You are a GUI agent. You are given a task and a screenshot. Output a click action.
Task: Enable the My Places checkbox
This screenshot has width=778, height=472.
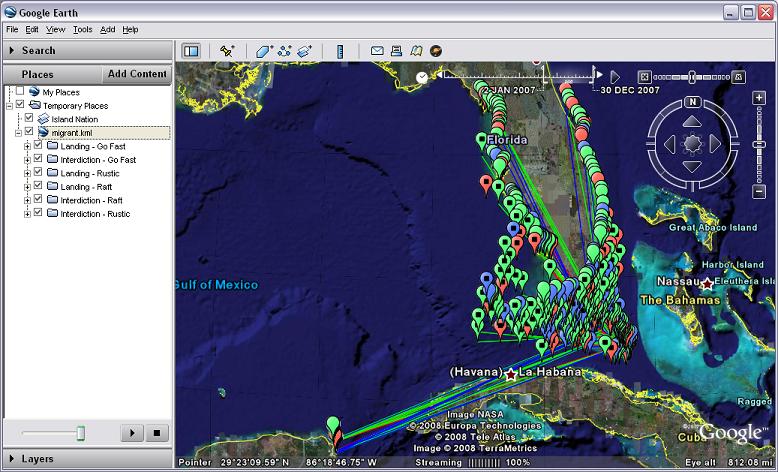[x=19, y=92]
